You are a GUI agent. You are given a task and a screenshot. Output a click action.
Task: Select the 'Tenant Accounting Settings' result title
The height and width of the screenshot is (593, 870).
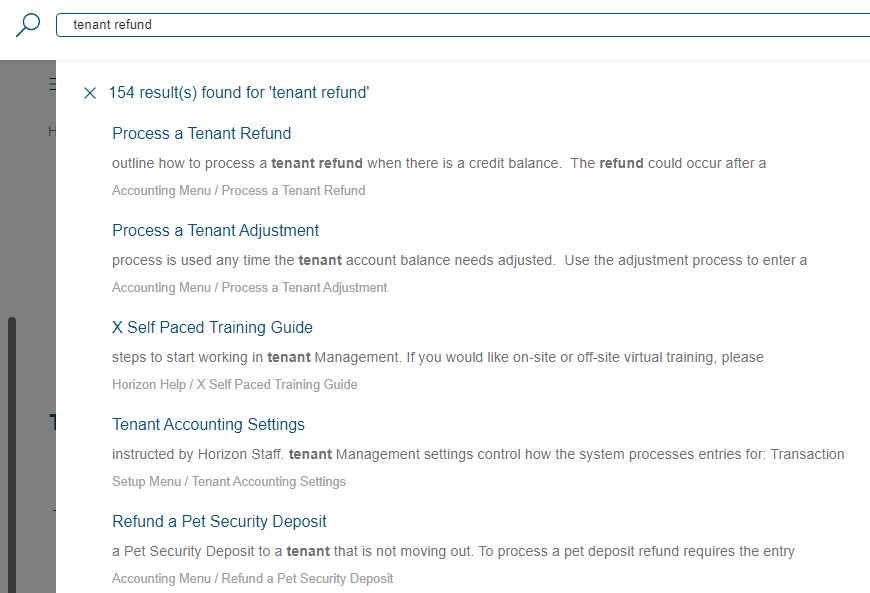[x=208, y=424]
